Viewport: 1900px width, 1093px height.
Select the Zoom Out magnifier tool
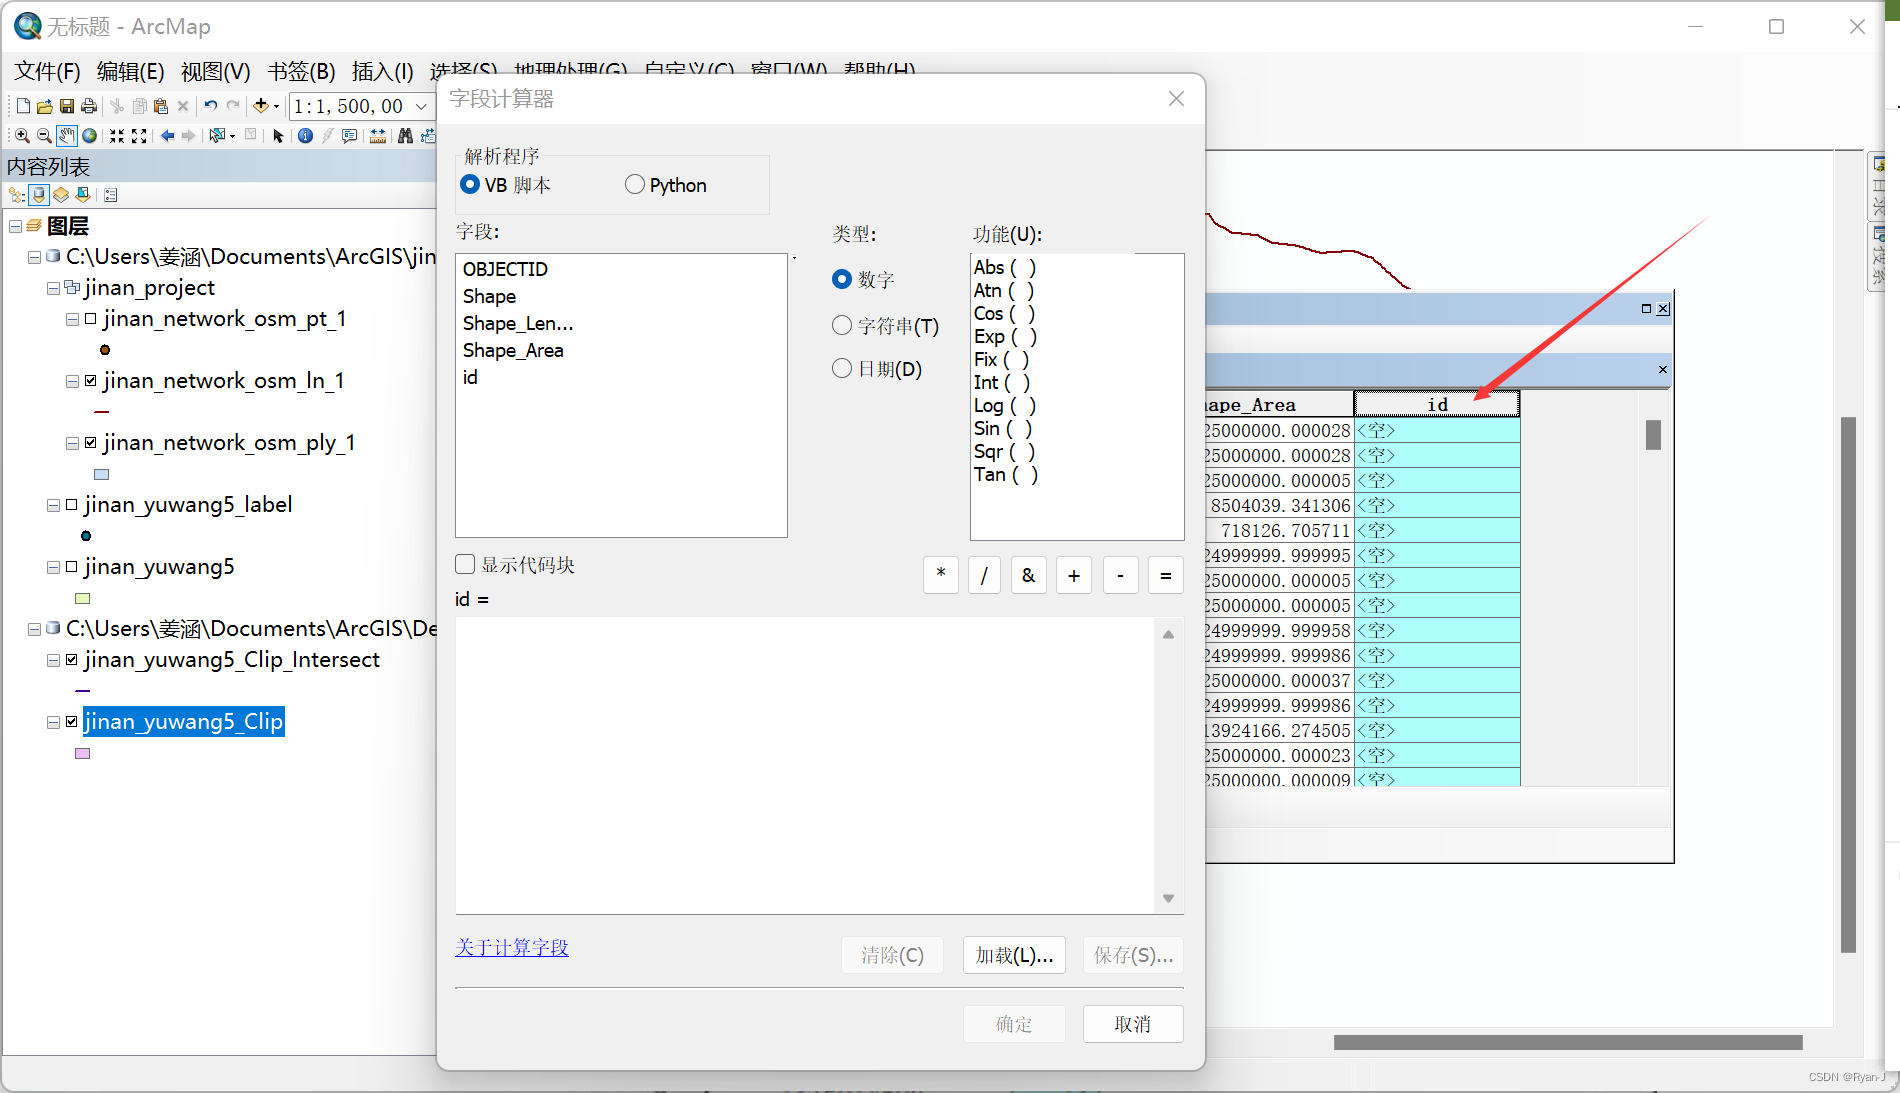click(44, 136)
